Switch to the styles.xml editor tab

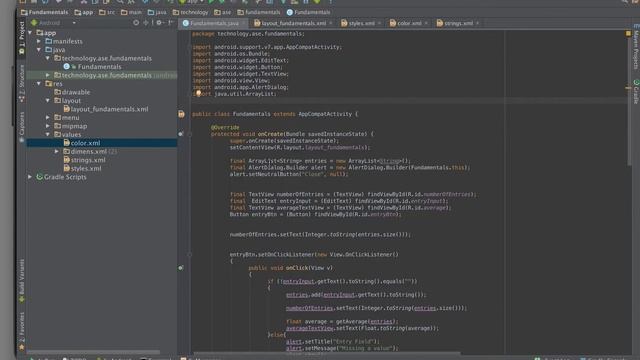click(361, 23)
